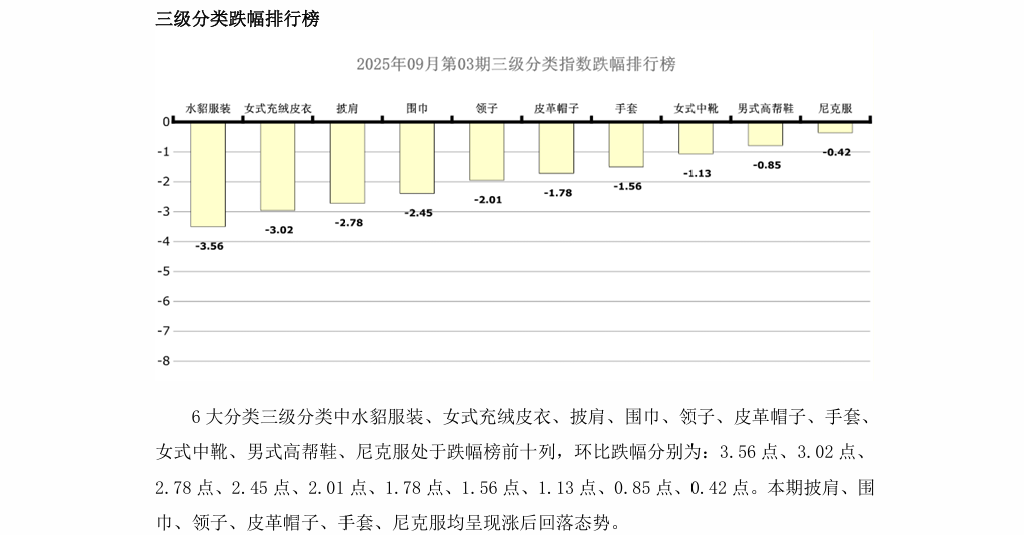Select the 皮革帽子 bar

(557, 148)
